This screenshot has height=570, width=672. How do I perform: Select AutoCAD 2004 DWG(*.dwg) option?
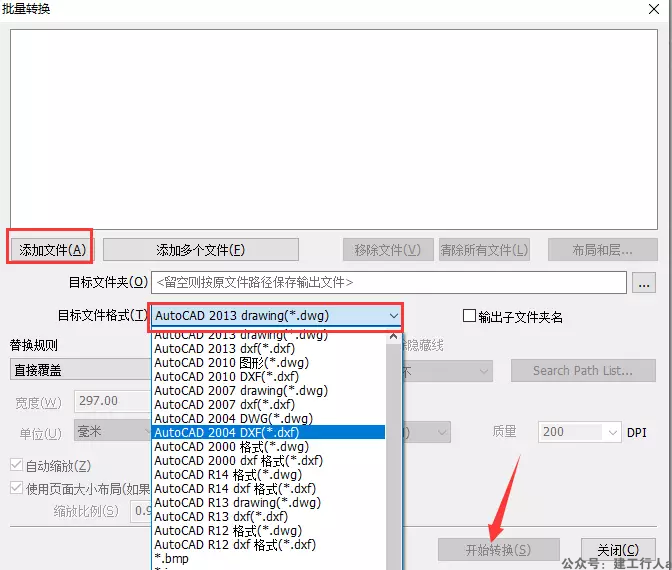(268, 418)
